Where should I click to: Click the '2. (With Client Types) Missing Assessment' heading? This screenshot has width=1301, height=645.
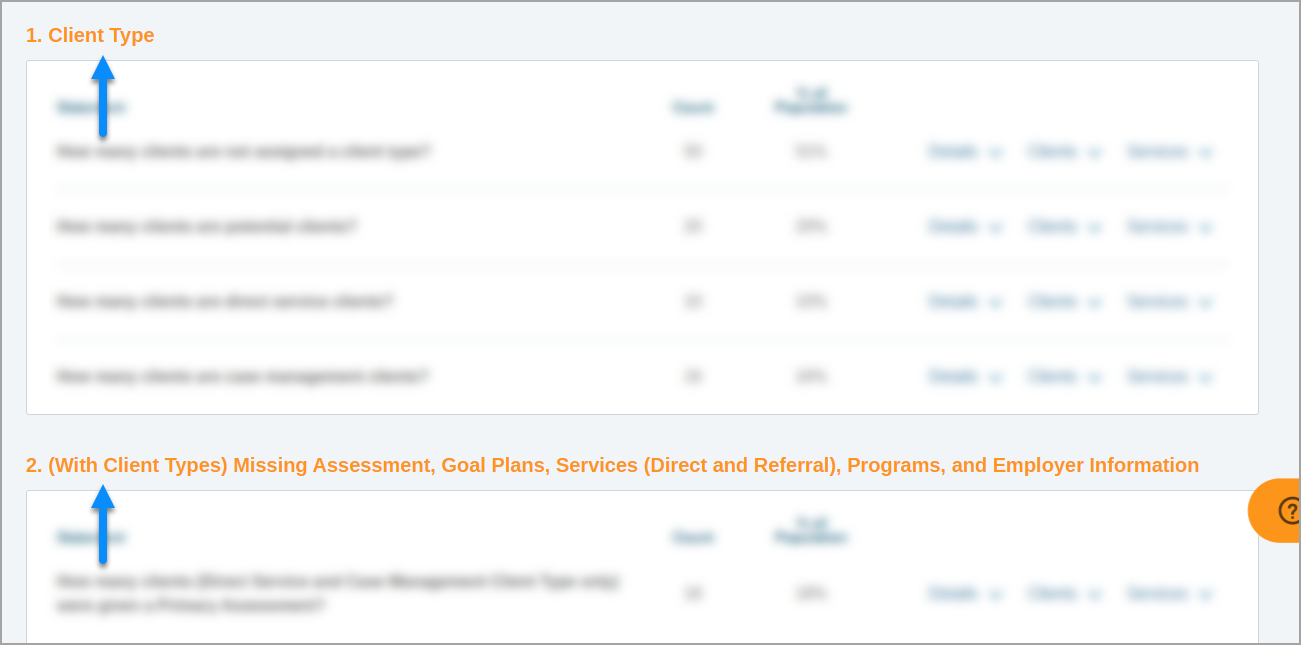coord(612,465)
